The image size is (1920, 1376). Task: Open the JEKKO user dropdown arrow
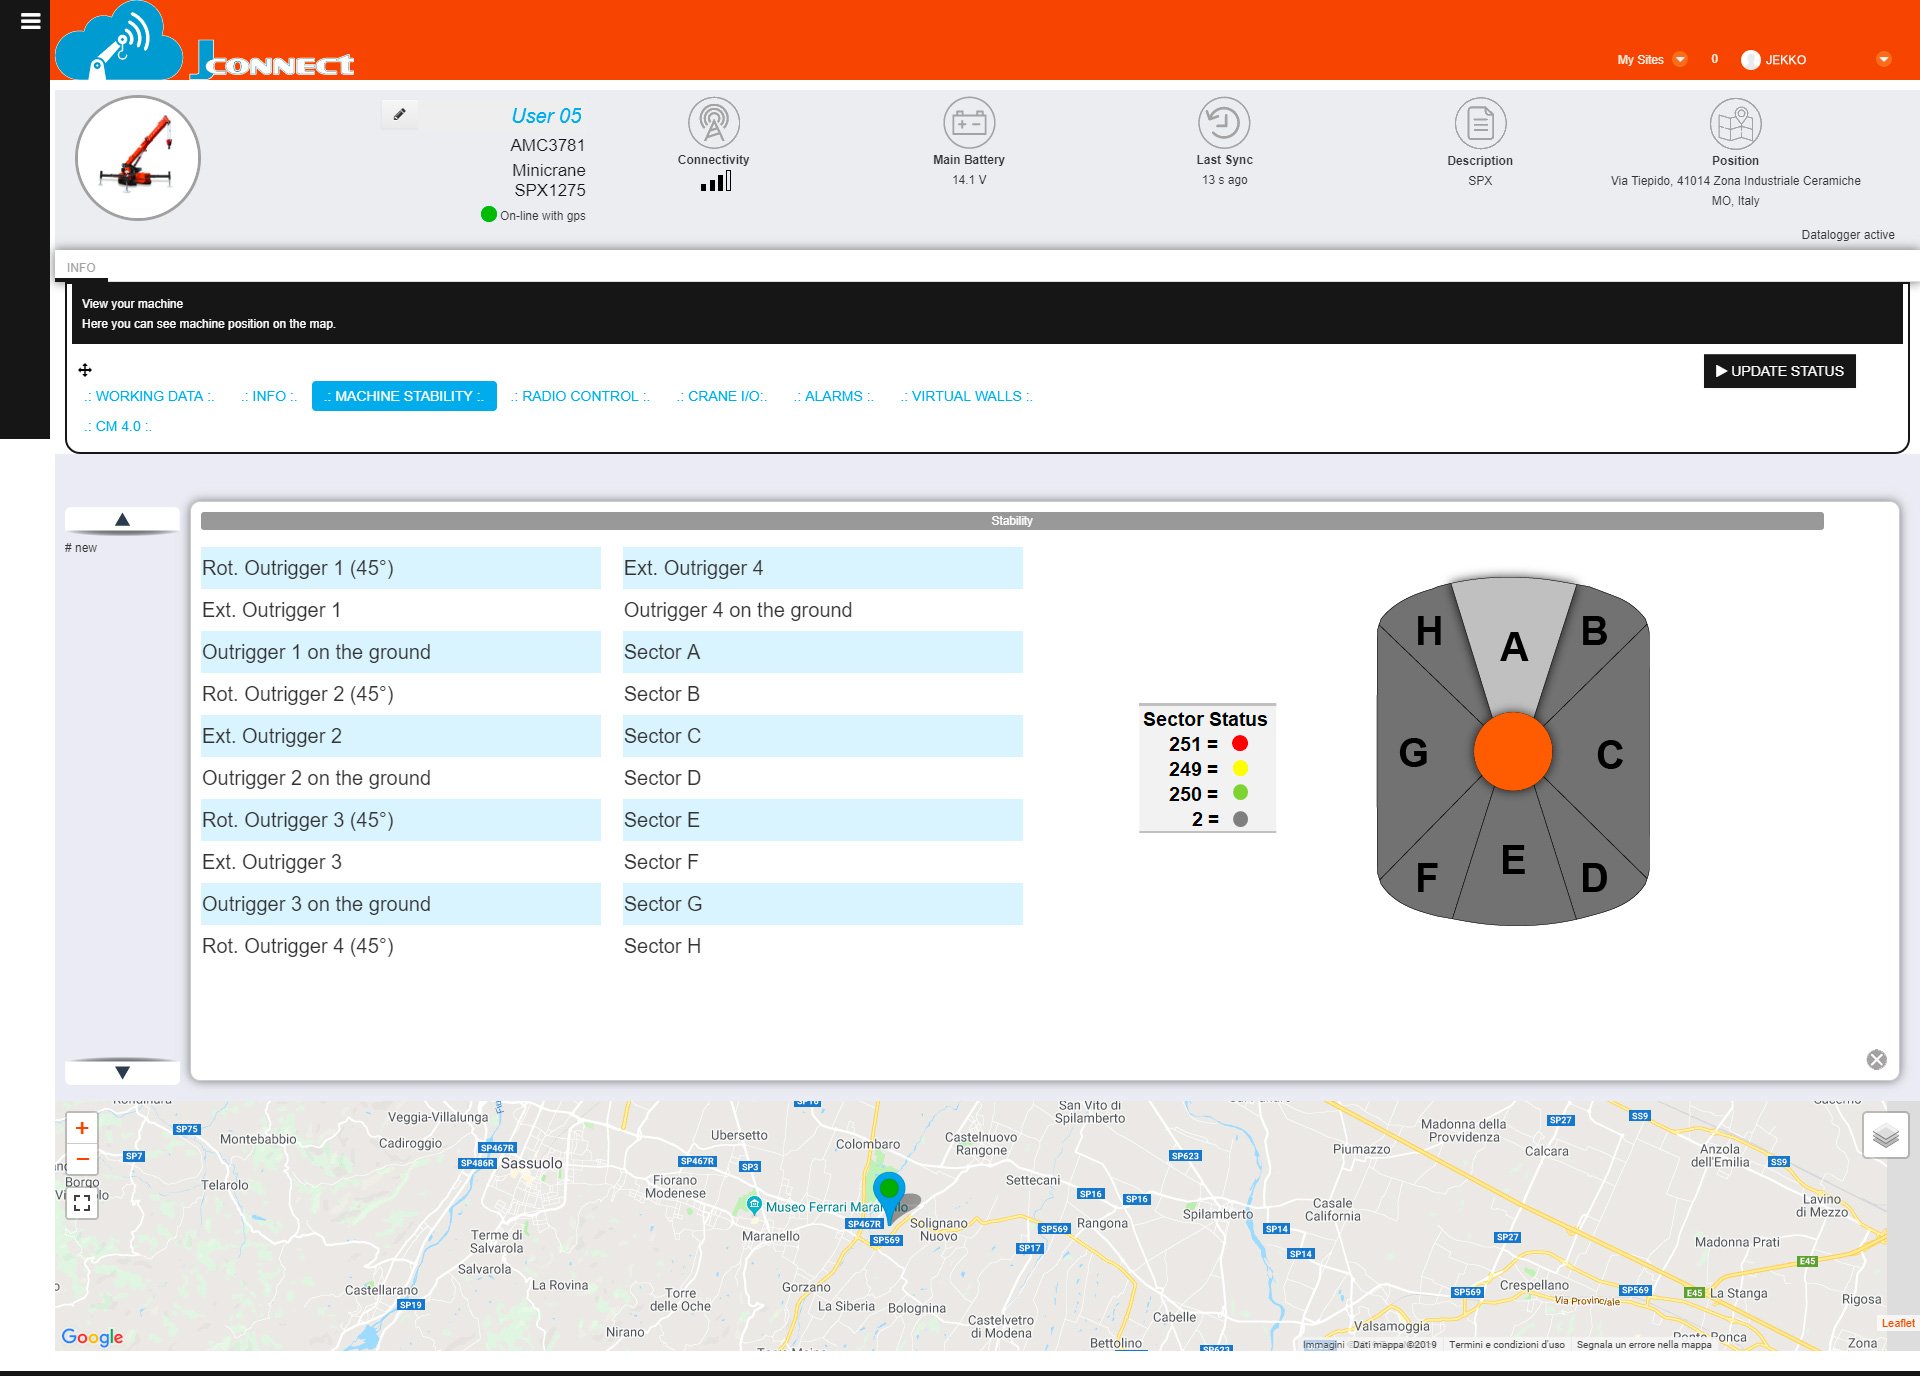click(x=1883, y=59)
